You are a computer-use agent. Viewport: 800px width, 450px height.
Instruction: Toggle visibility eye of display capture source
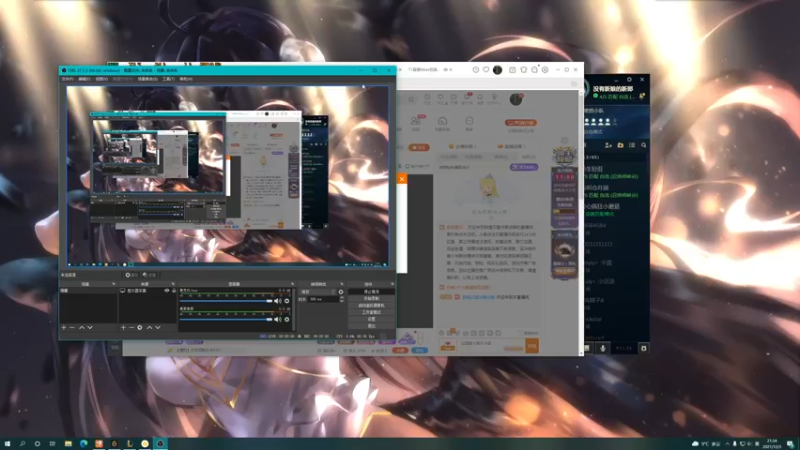pyautogui.click(x=166, y=291)
